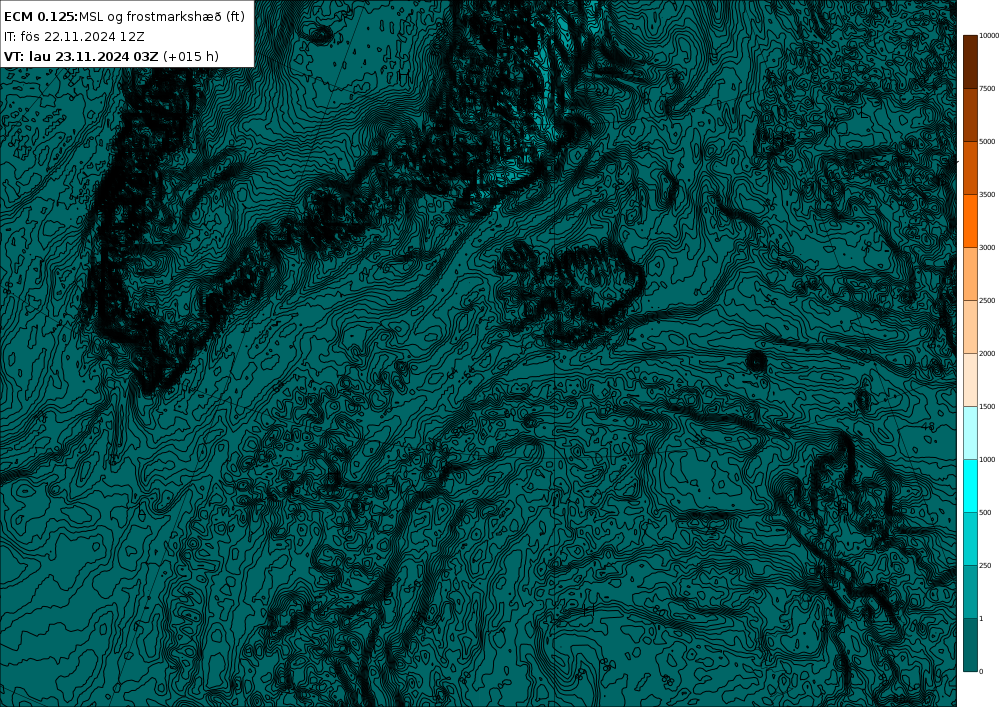Select the bright orange 3000–3500 colorbar segment
This screenshot has width=1000, height=707.
tap(970, 221)
